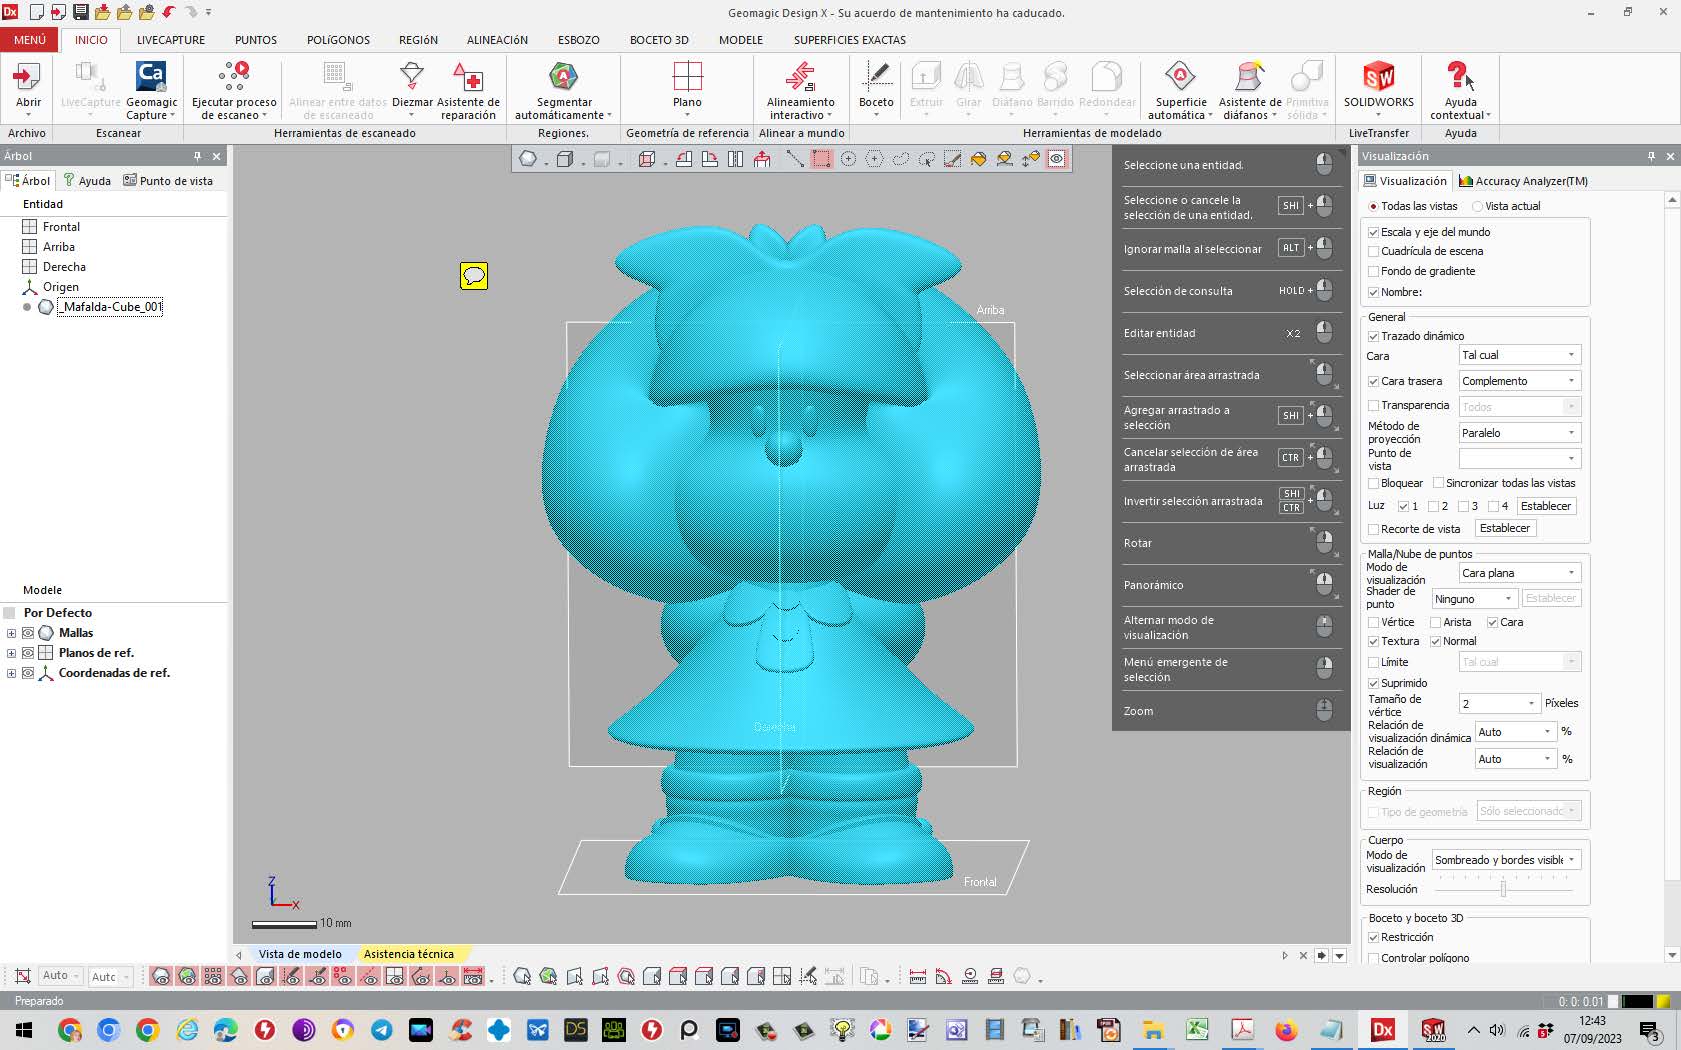Viewport: 1681px width, 1050px height.
Task: Run the Ejecutar proceso de escaneo tool
Action: pos(234,89)
